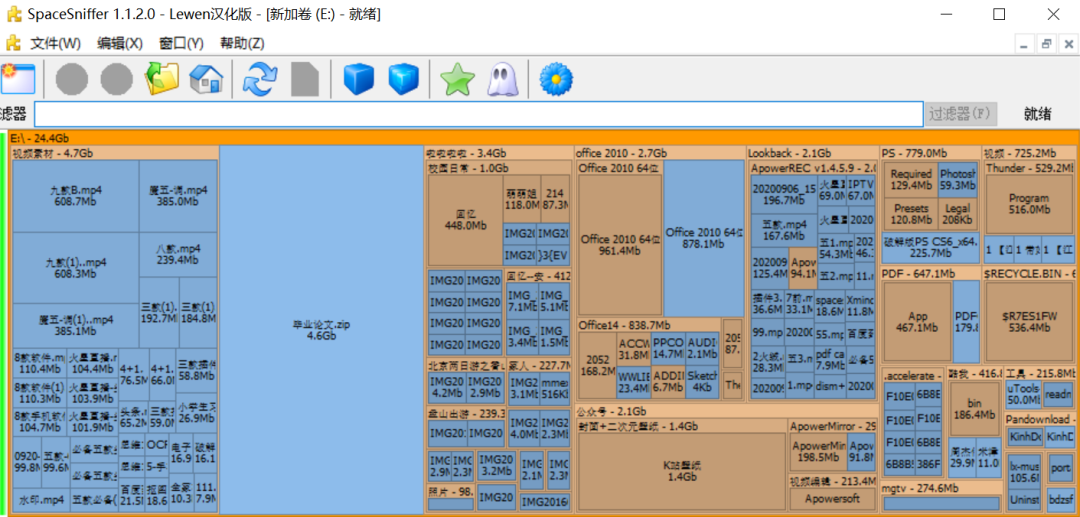Select the Lookback - 2.1Gb header
This screenshot has height=517, width=1080.
[x=813, y=153]
